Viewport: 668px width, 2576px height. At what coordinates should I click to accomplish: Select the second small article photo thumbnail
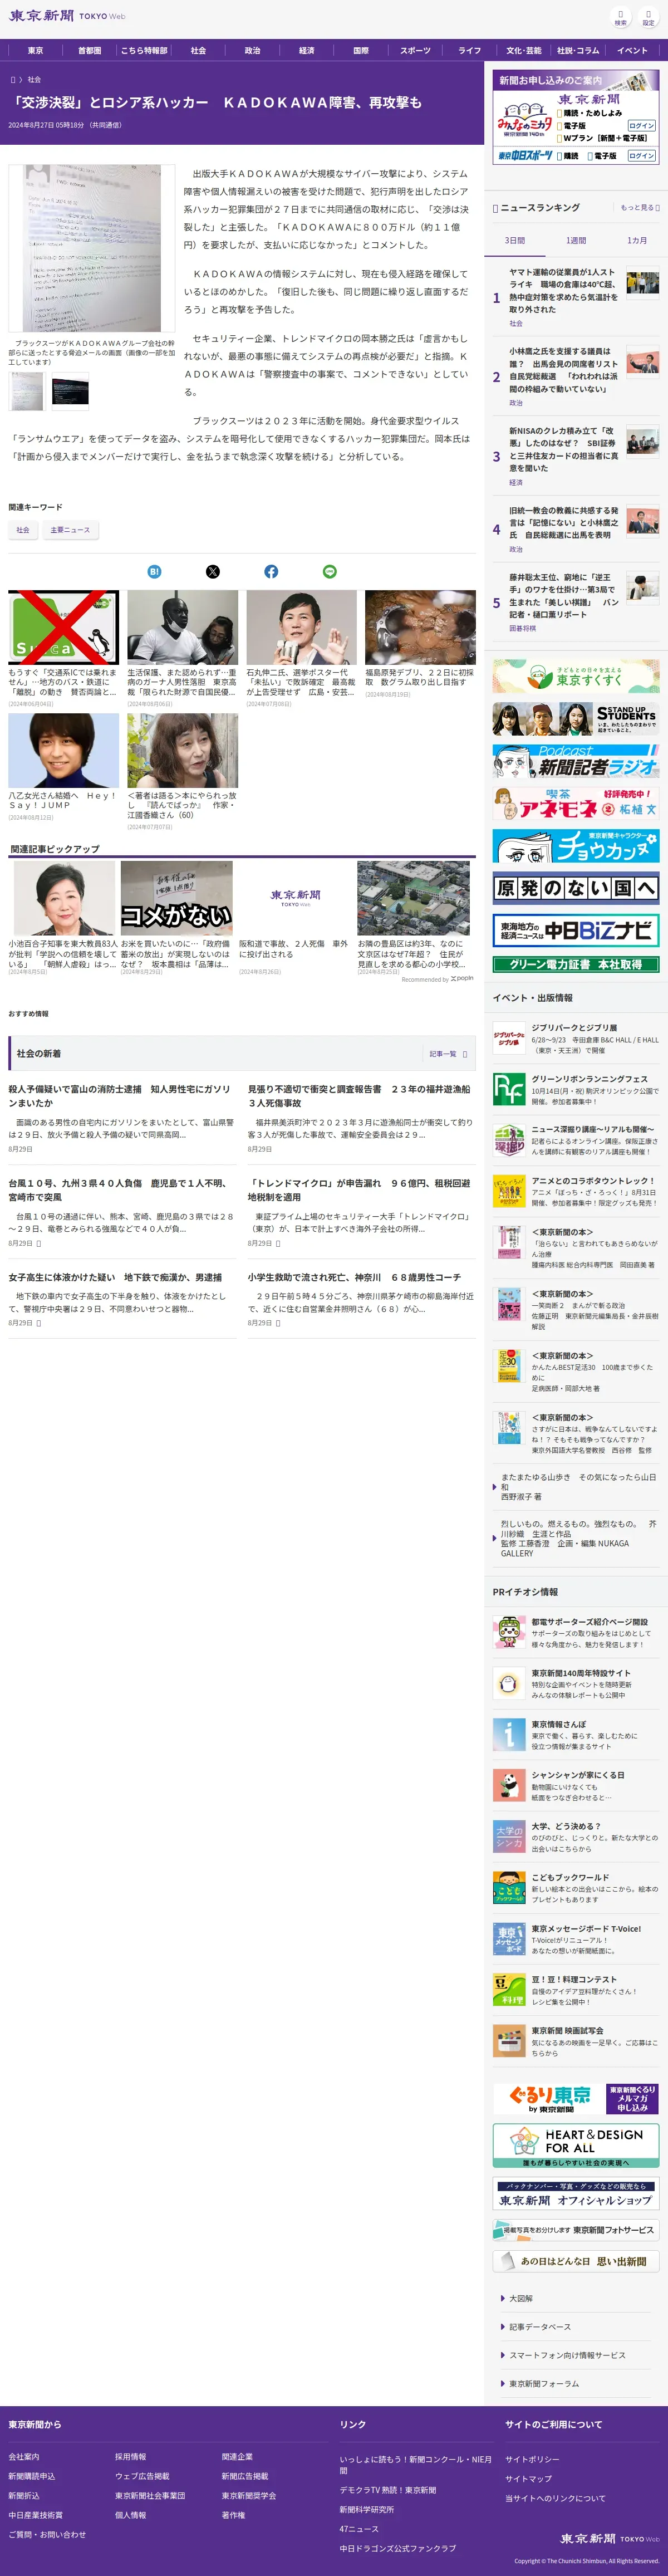70,392
